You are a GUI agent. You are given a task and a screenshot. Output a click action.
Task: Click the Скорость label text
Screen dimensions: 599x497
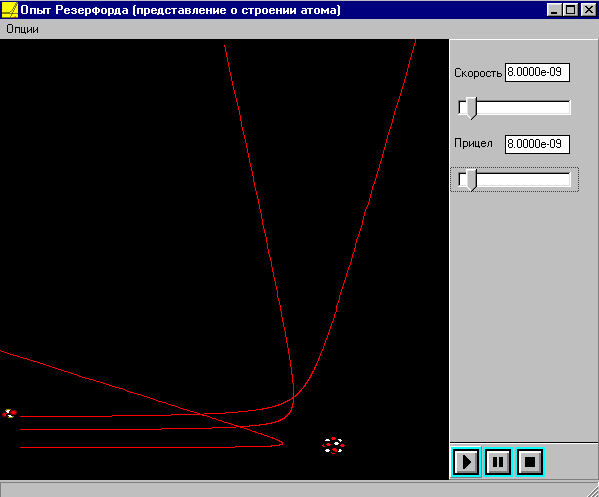click(478, 73)
